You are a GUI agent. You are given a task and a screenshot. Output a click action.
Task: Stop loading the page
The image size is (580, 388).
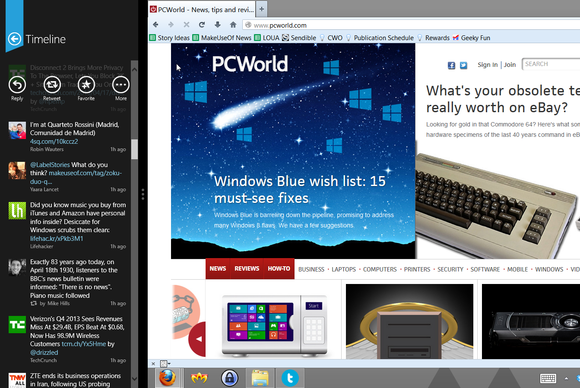coord(186,25)
